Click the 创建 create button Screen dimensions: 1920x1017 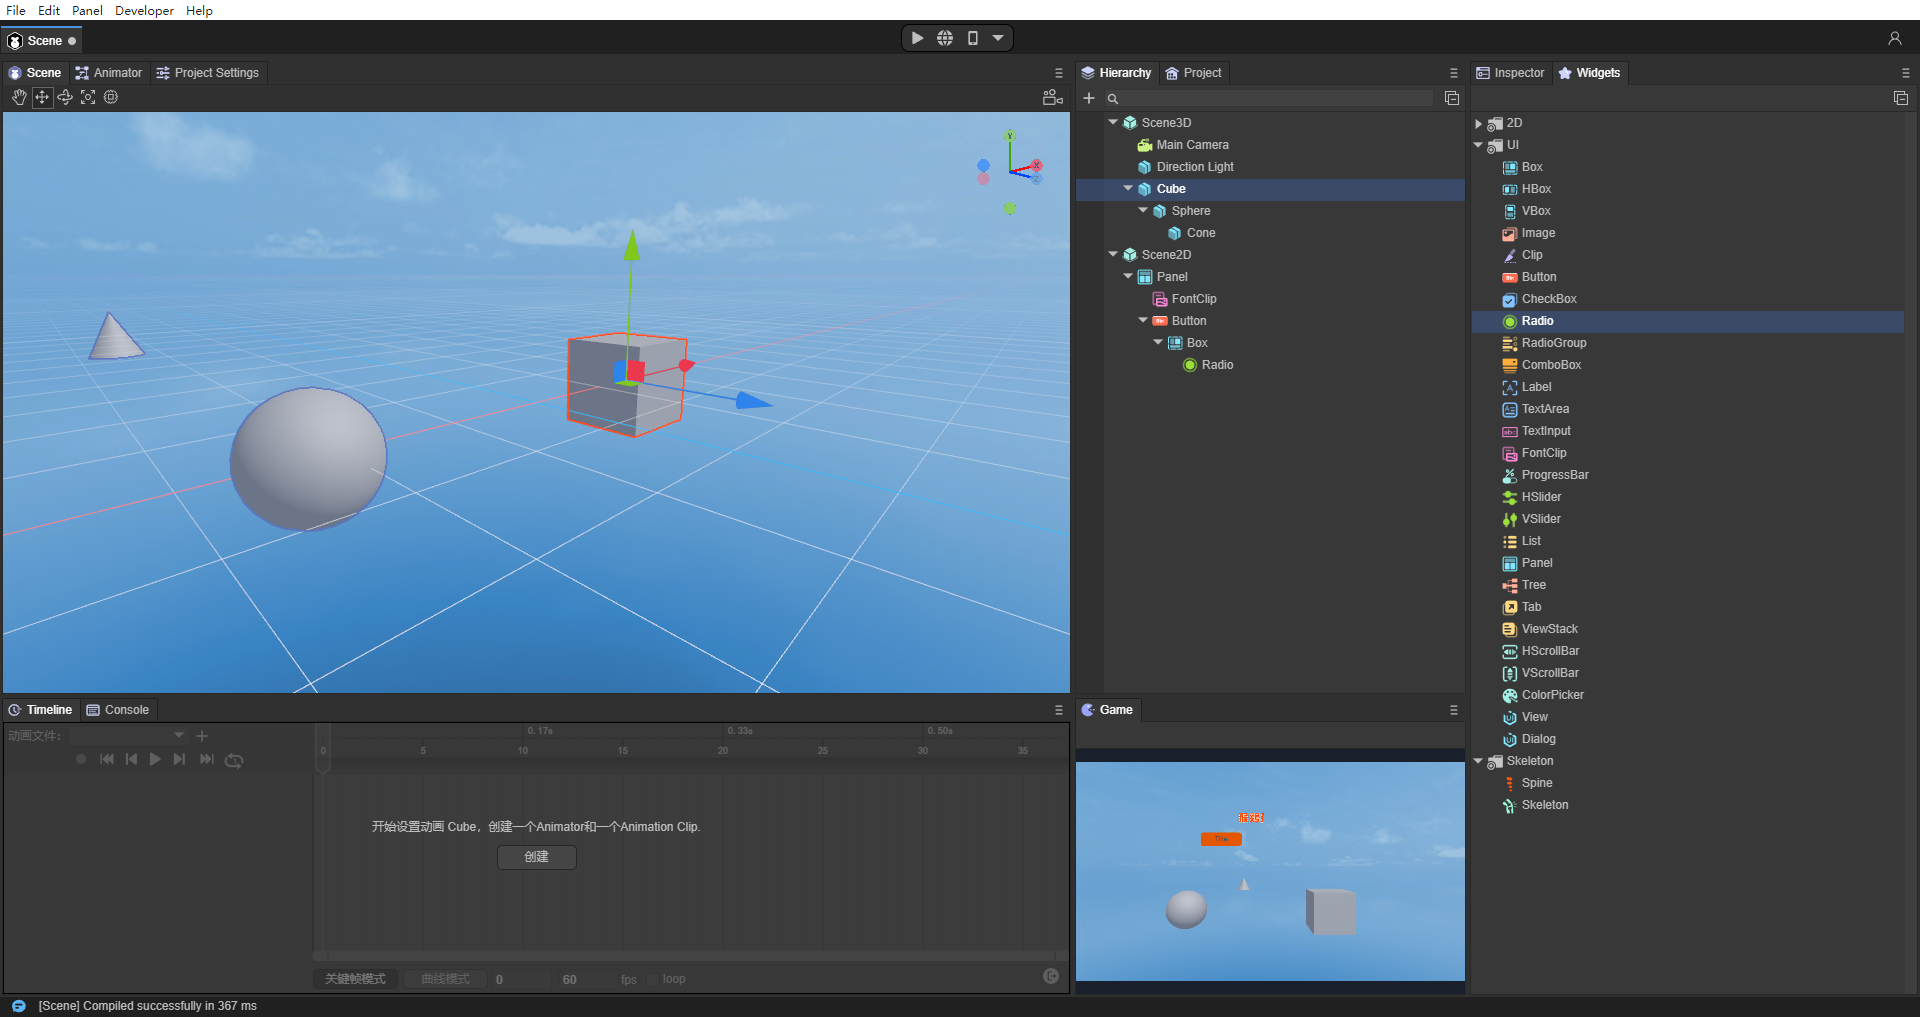click(536, 857)
